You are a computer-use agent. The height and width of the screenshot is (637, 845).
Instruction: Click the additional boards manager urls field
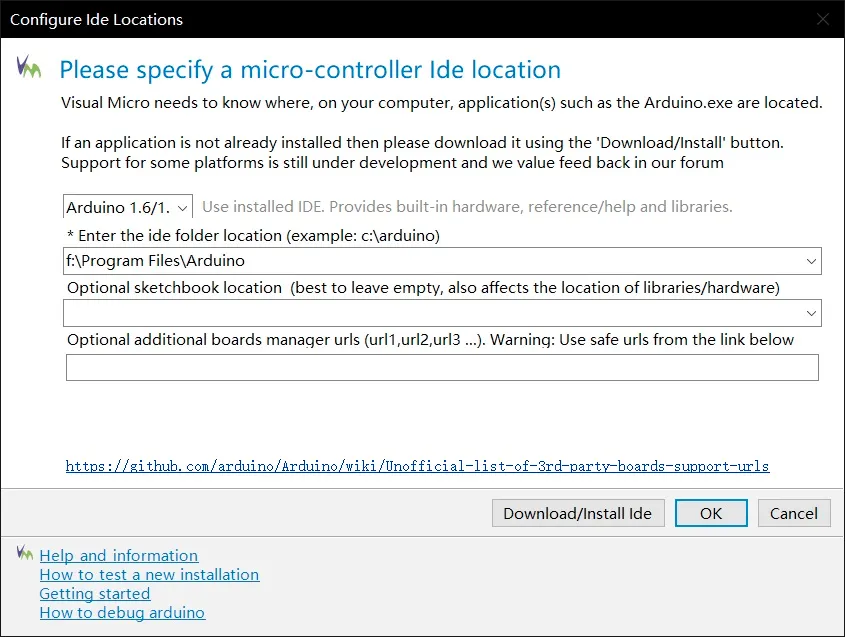[x=442, y=367]
